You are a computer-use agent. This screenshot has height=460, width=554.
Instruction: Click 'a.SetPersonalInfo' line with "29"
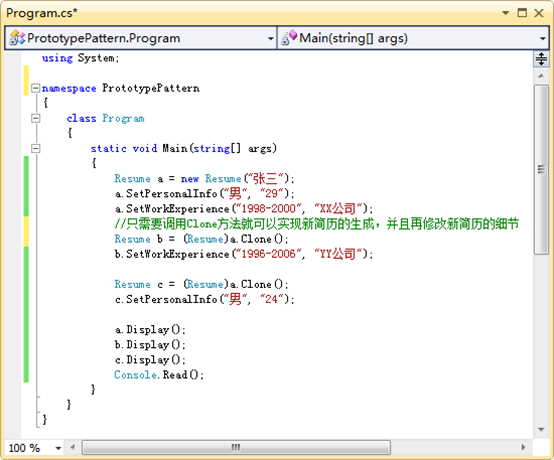204,194
